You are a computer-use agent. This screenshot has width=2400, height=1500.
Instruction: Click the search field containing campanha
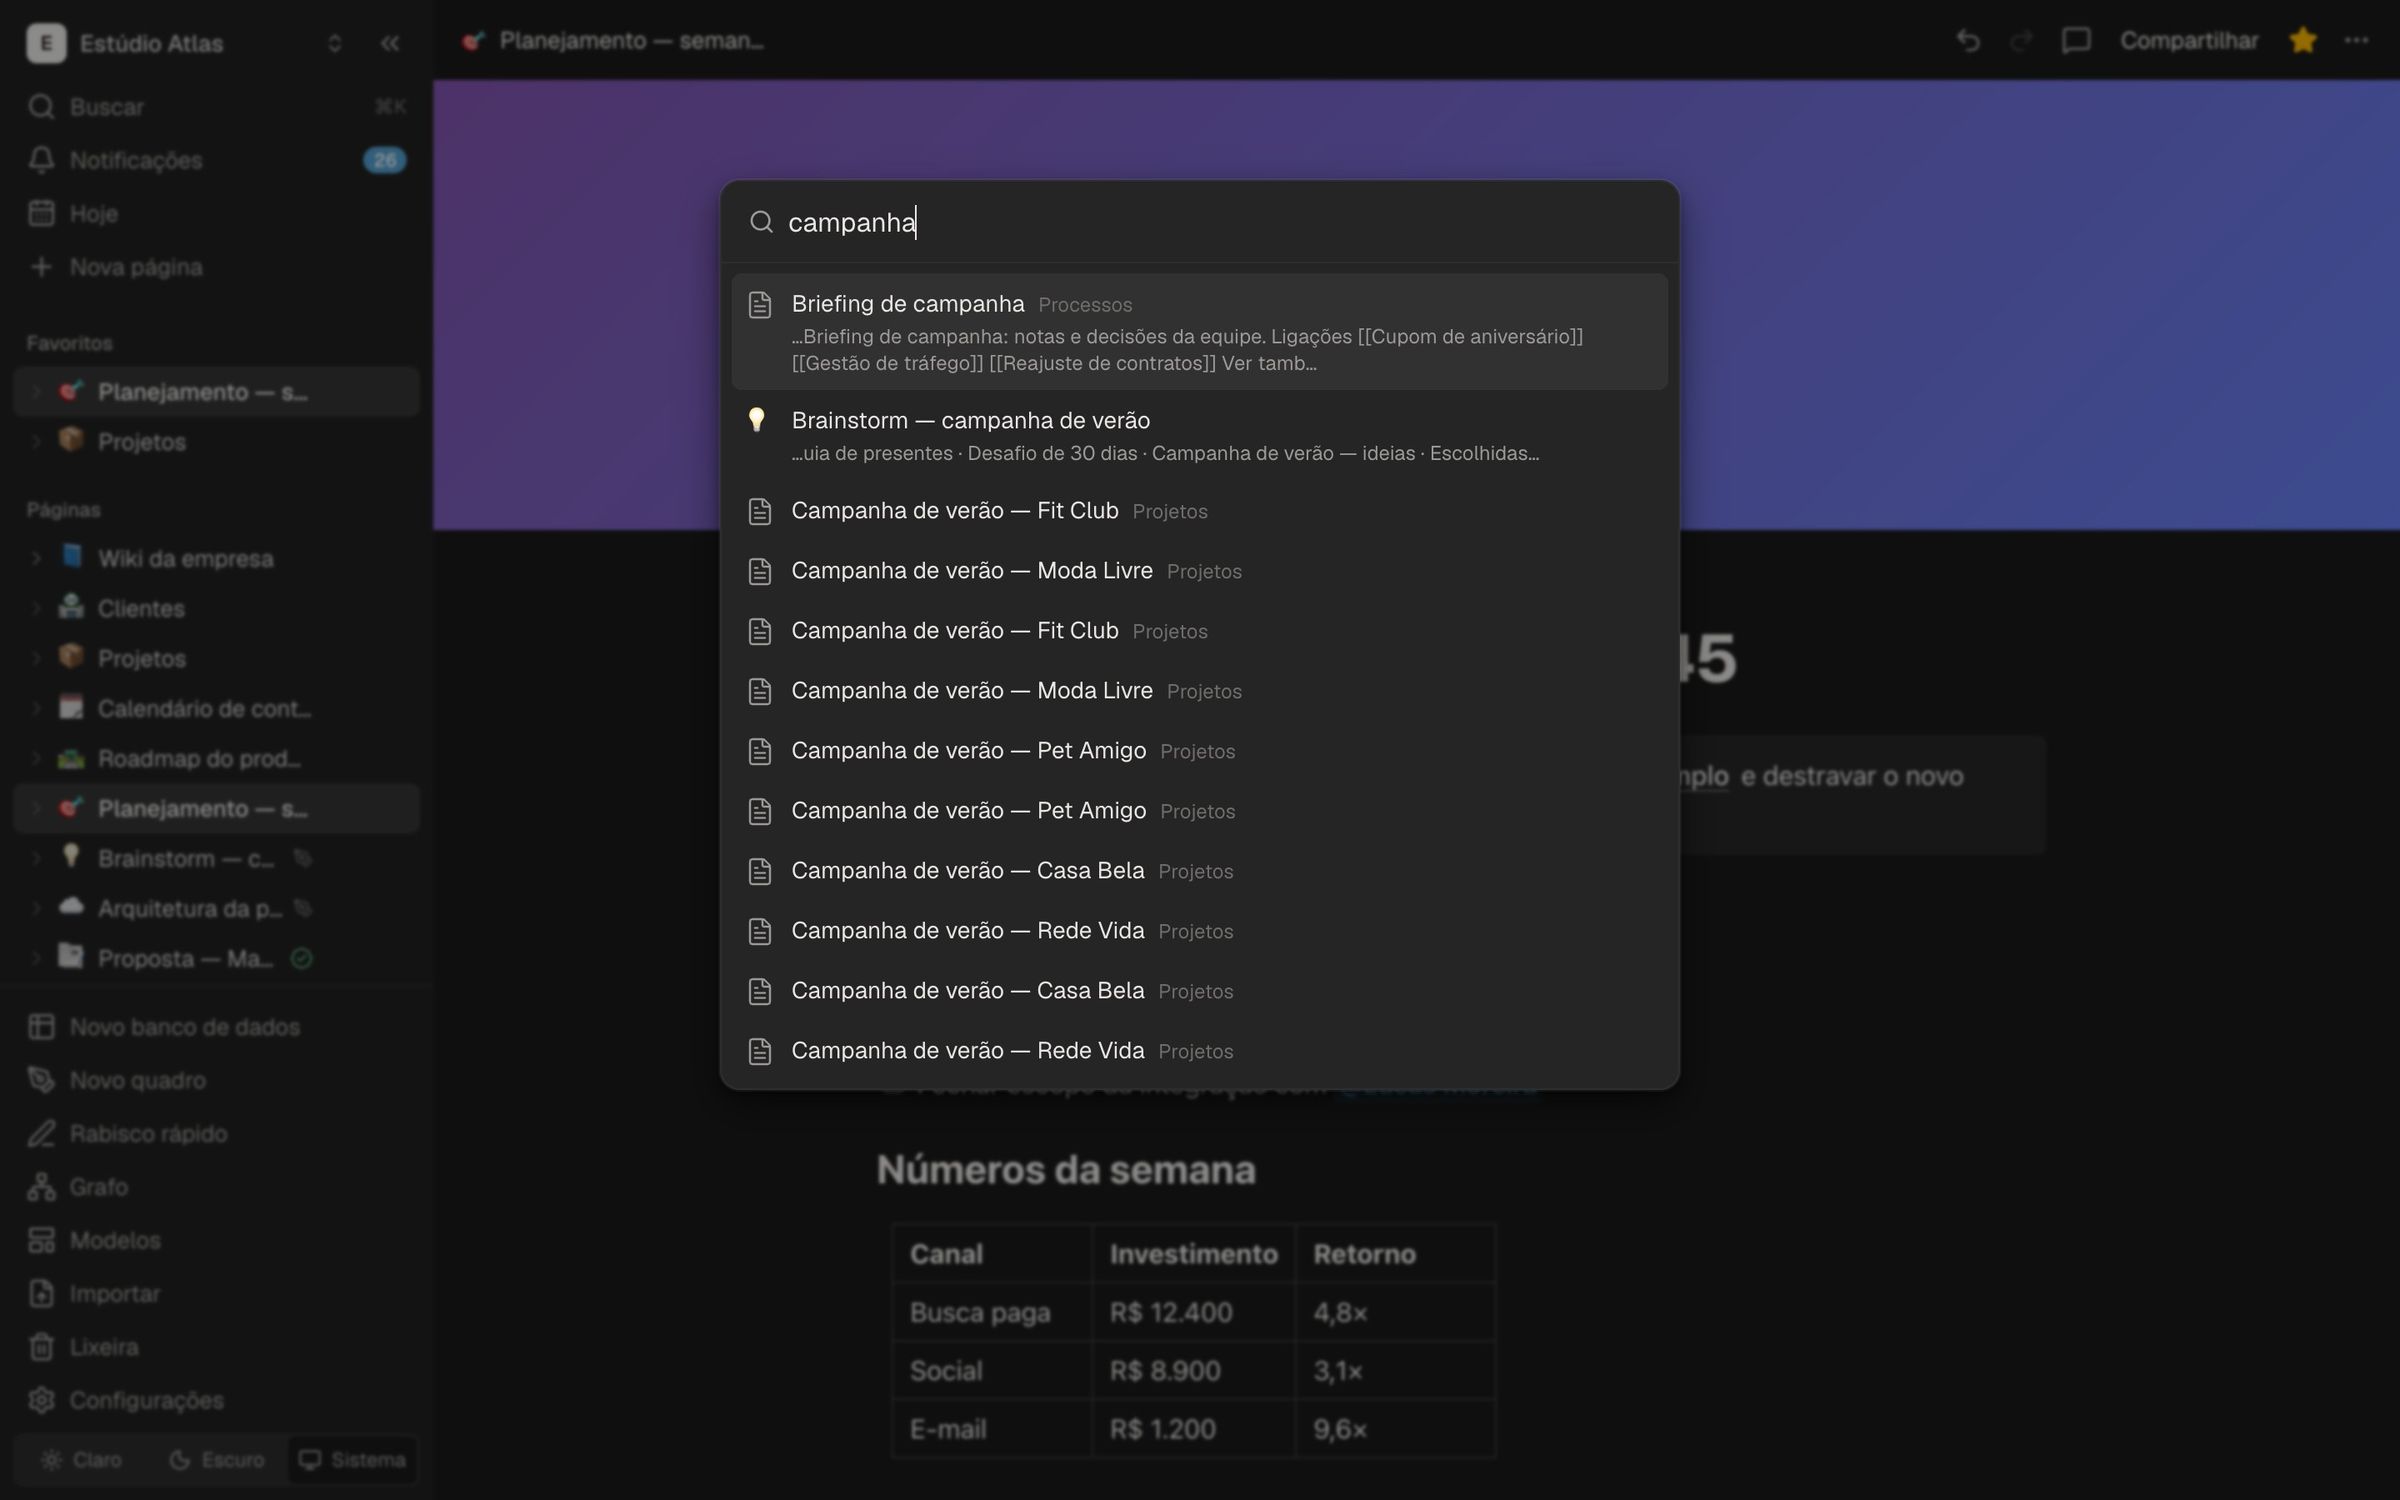click(1199, 222)
